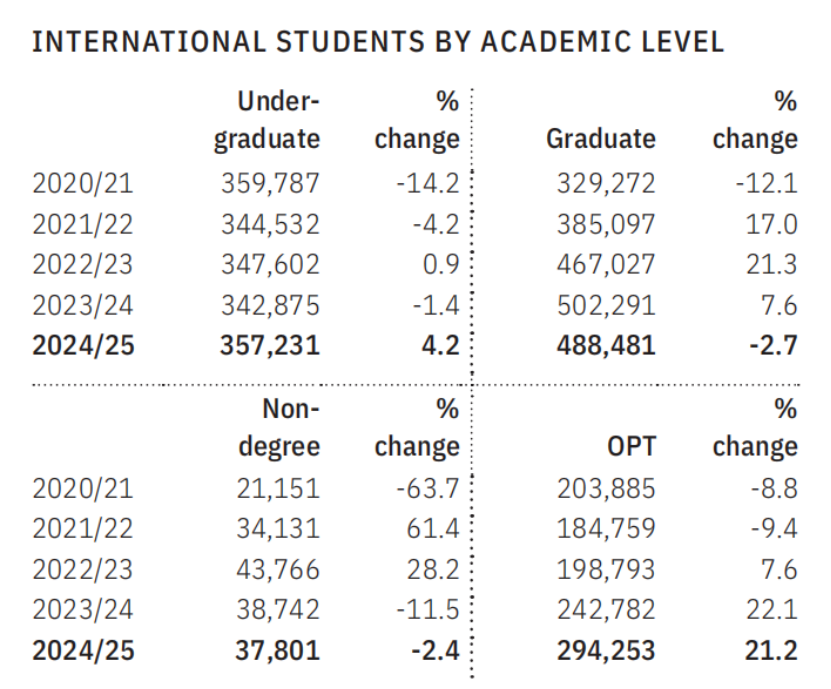Select the OPT figure 294,253
The height and width of the screenshot is (689, 831).
(x=606, y=651)
